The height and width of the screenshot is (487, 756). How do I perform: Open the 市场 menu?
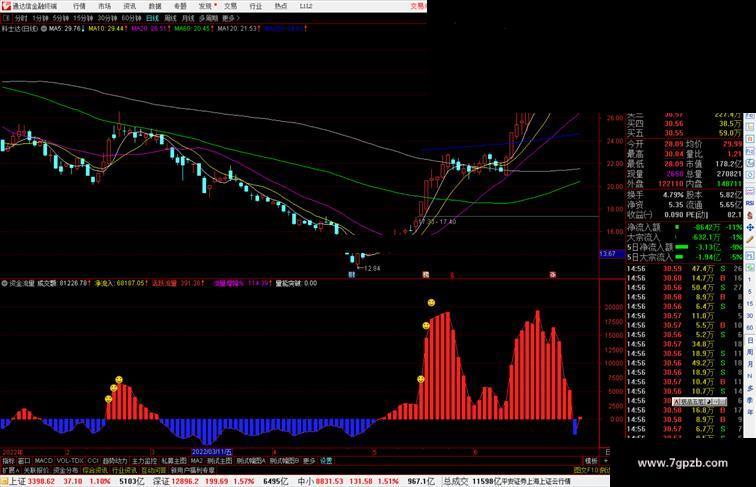pos(105,6)
